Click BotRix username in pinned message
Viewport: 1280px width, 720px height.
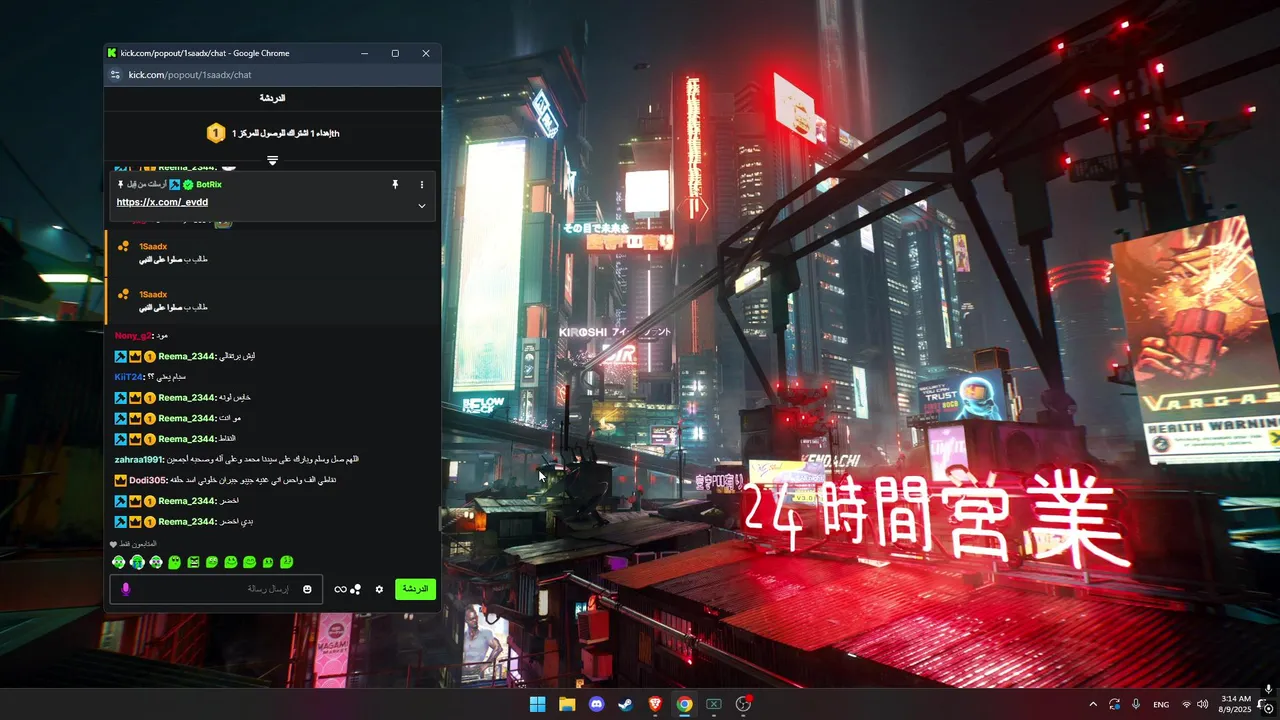pyautogui.click(x=209, y=185)
